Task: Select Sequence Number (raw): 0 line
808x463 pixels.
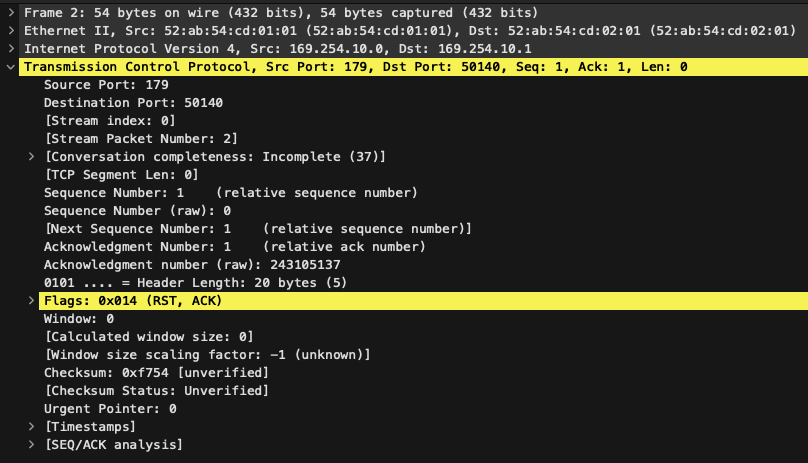Action: tap(137, 211)
